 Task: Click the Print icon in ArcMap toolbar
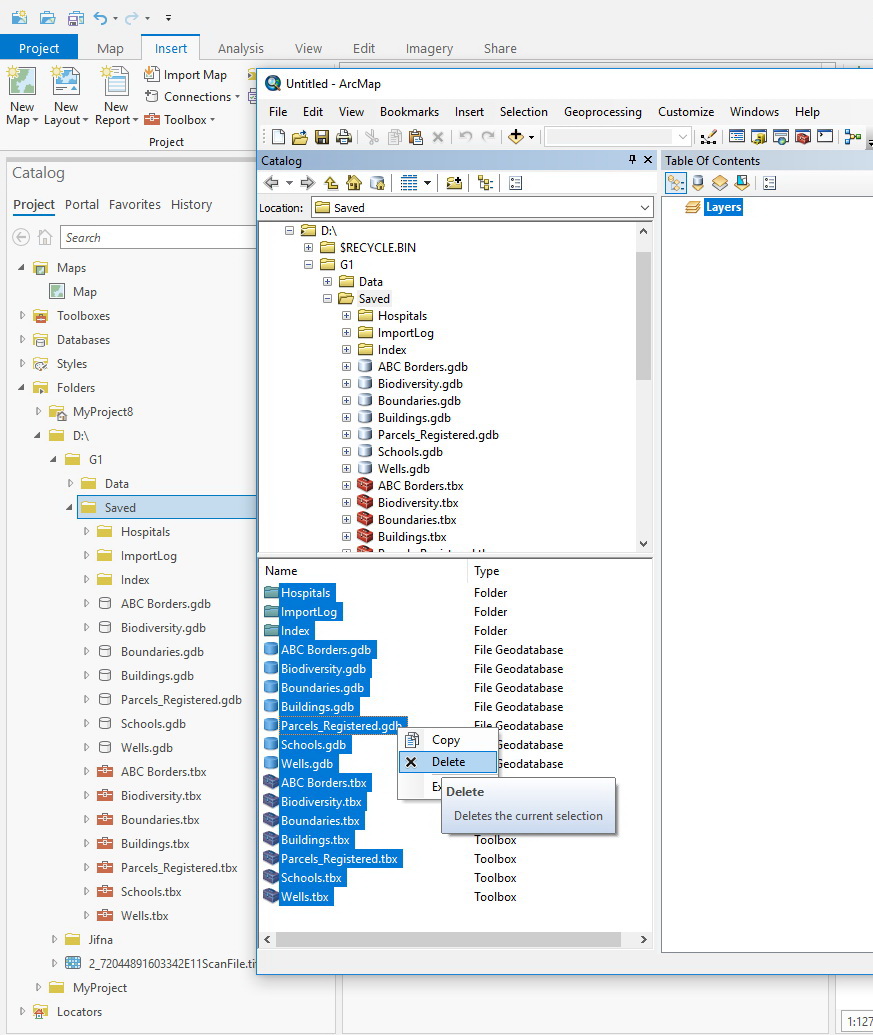(343, 137)
